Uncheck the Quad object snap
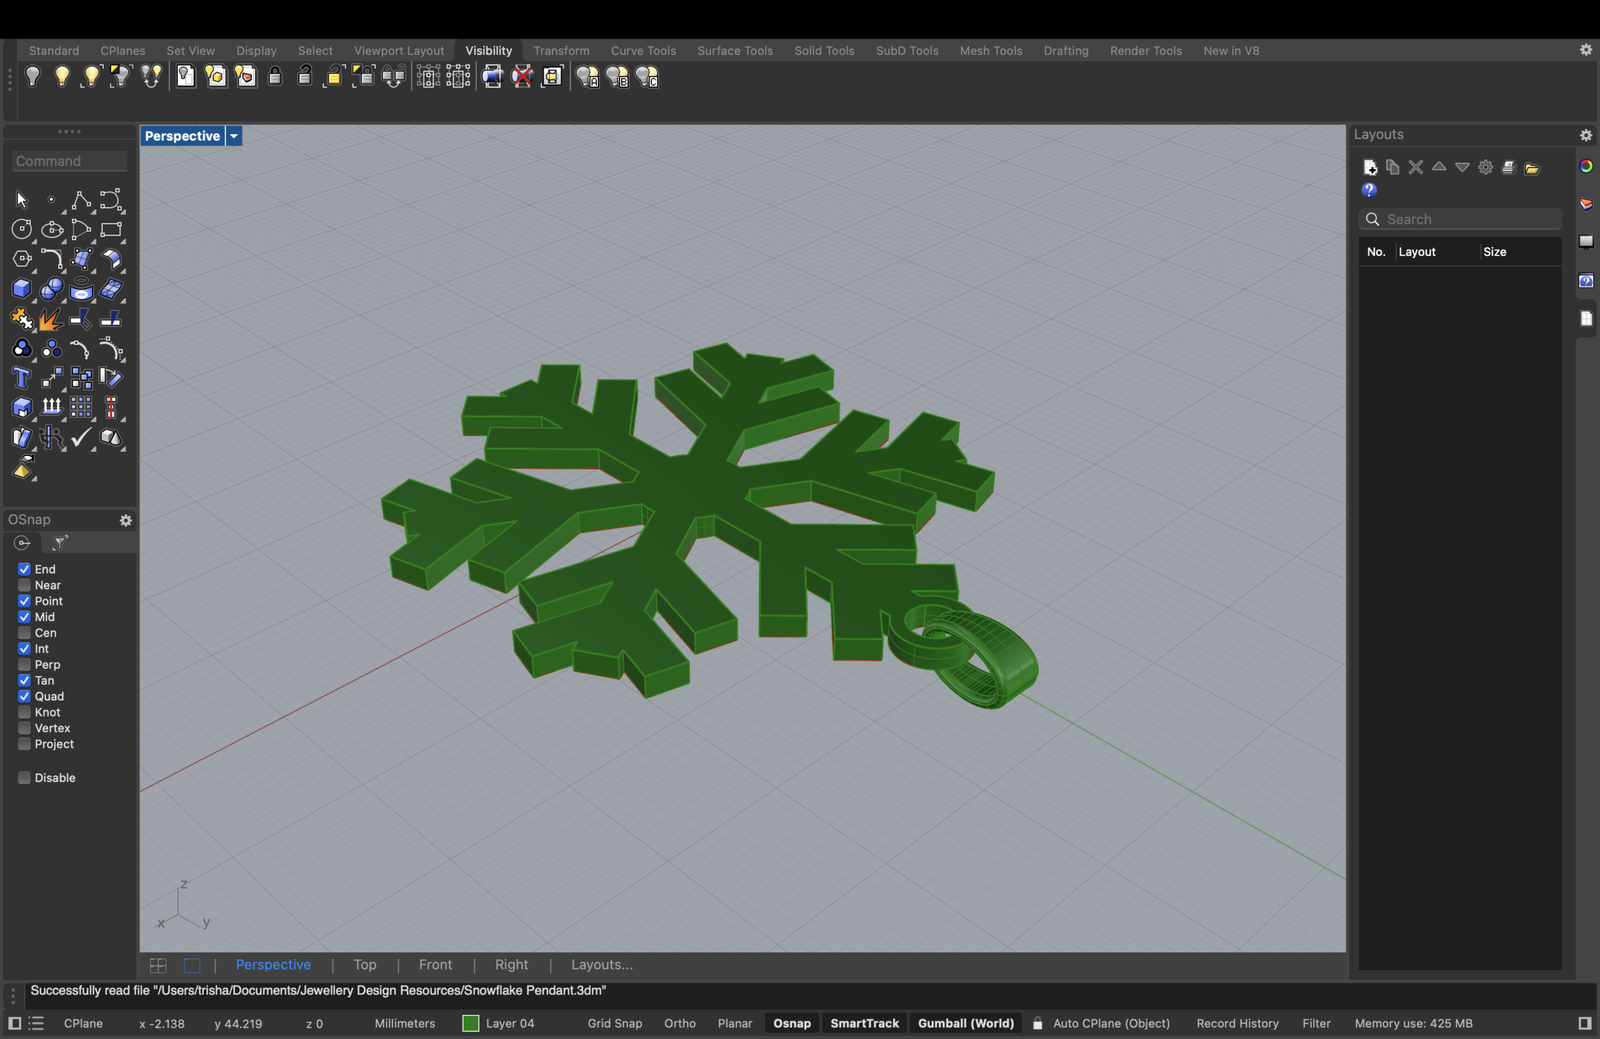The image size is (1600, 1039). pyautogui.click(x=24, y=696)
